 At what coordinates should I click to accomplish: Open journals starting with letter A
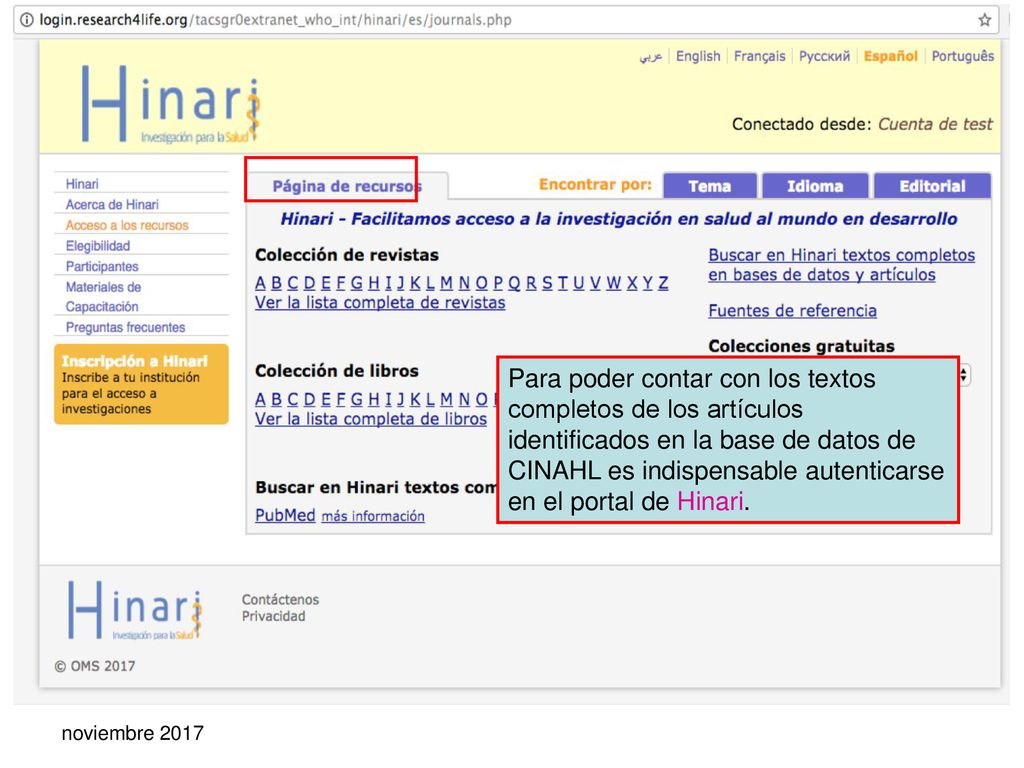tap(261, 283)
